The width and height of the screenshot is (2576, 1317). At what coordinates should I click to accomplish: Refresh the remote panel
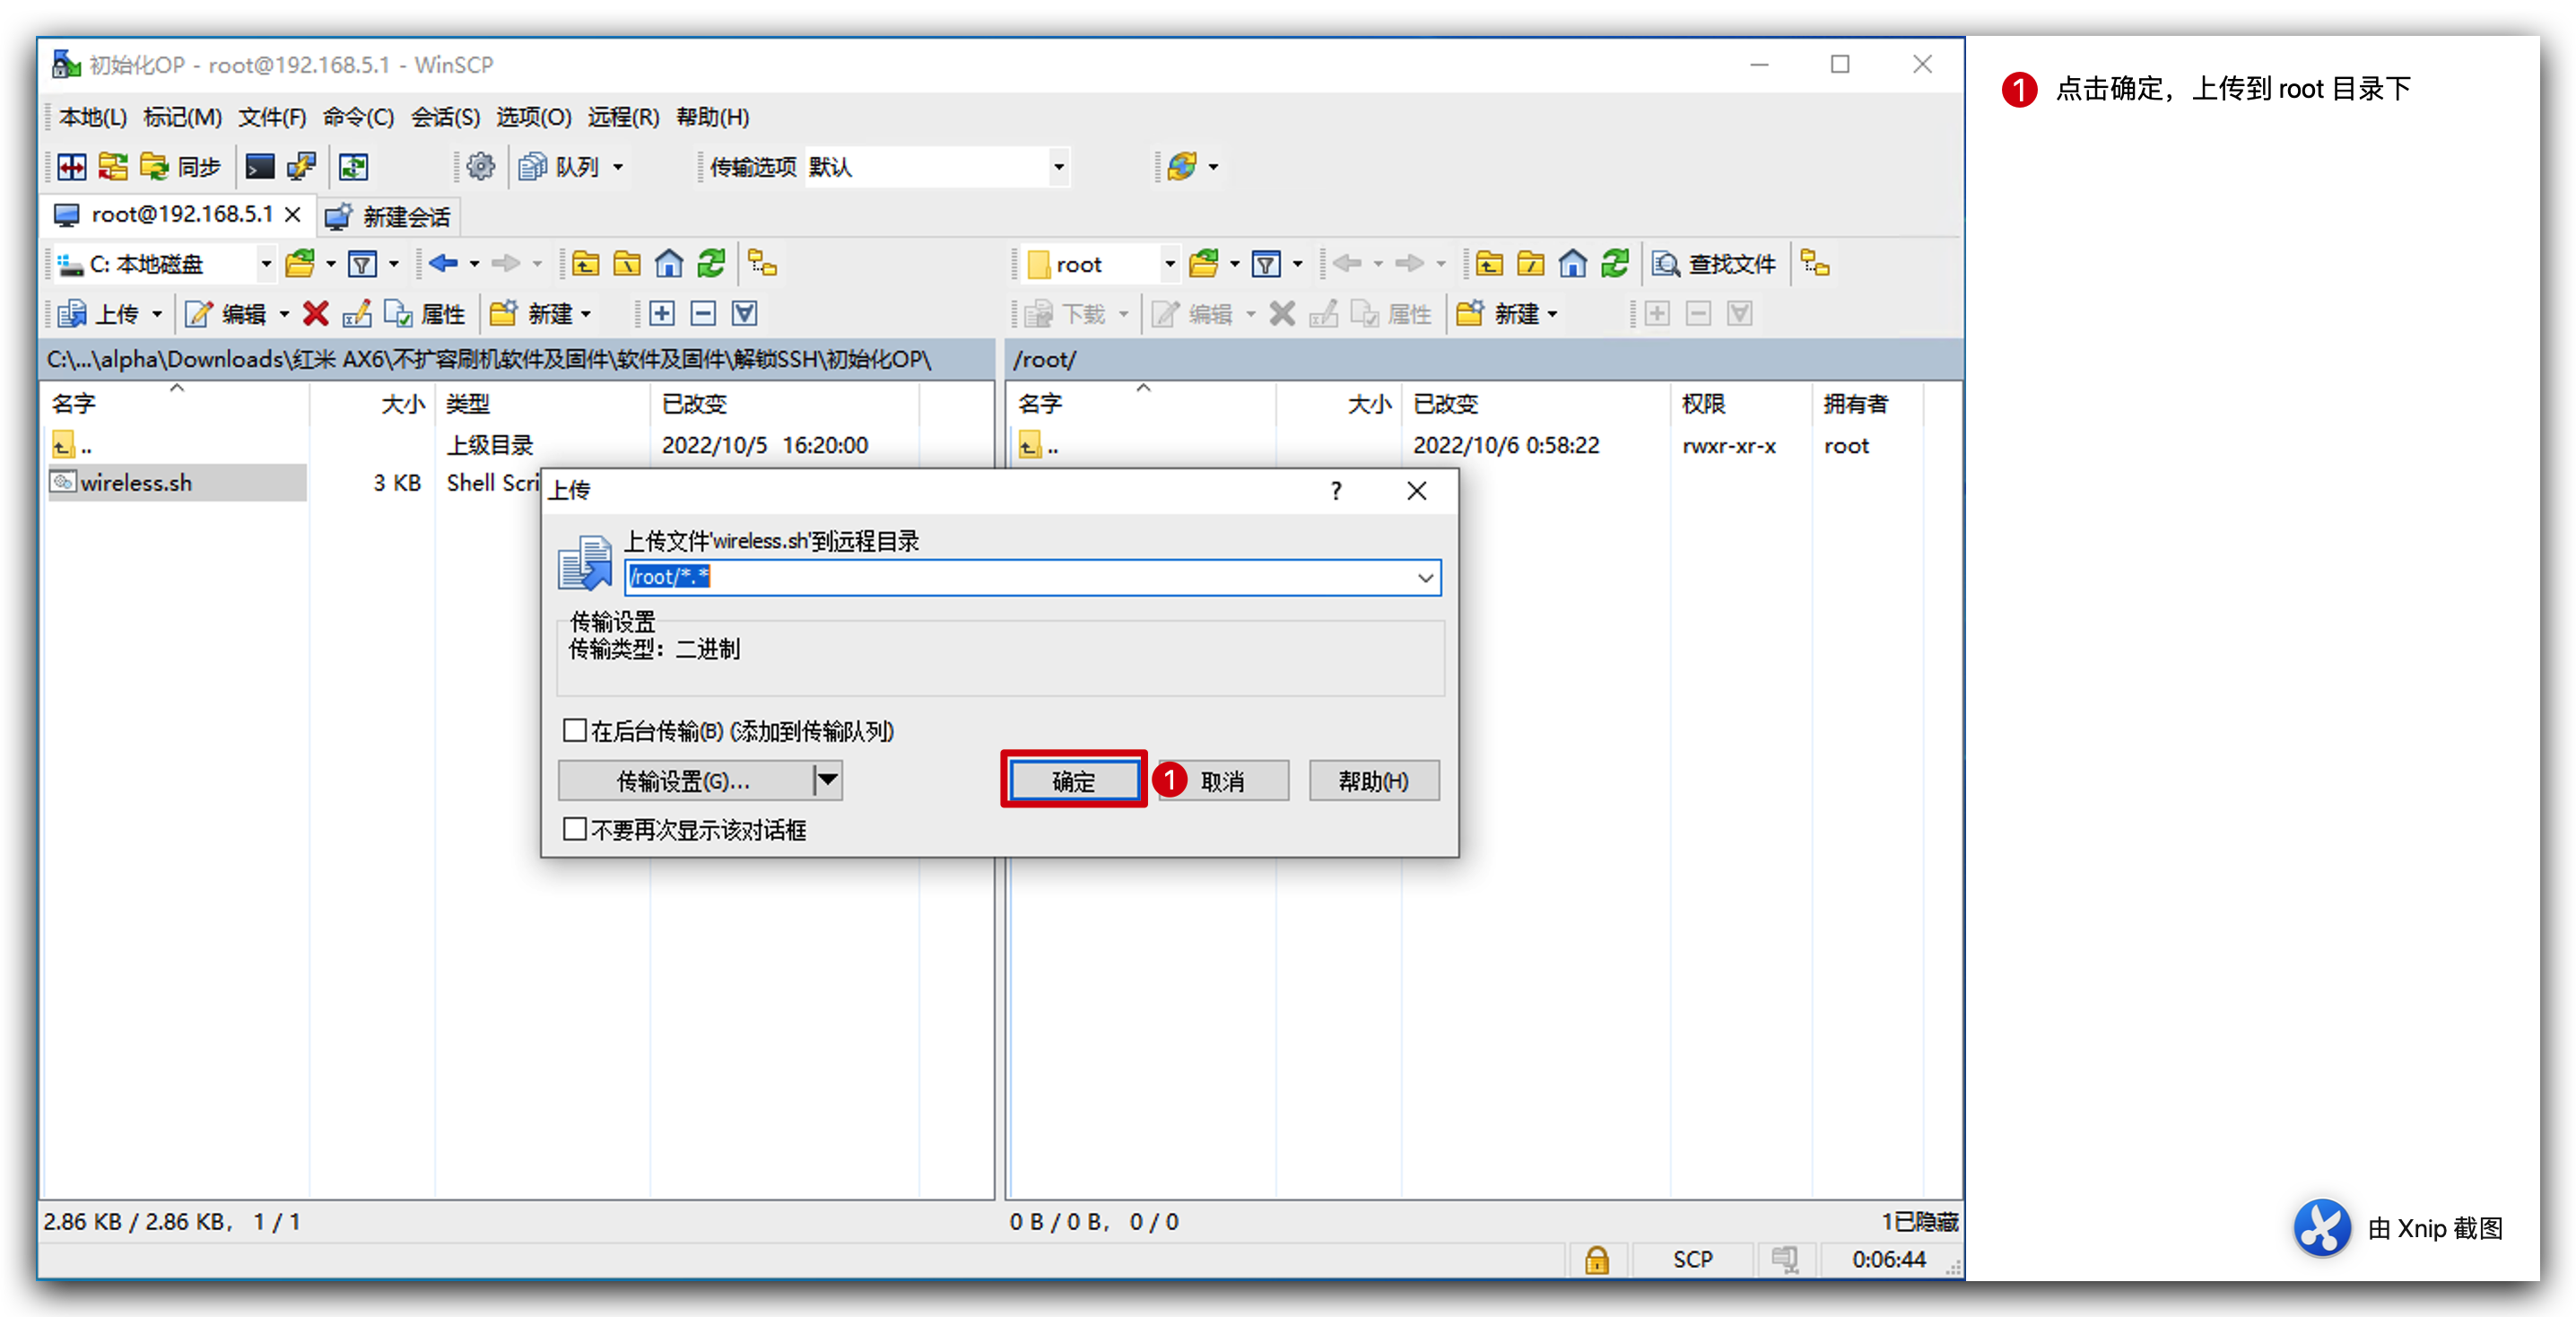tap(1615, 264)
